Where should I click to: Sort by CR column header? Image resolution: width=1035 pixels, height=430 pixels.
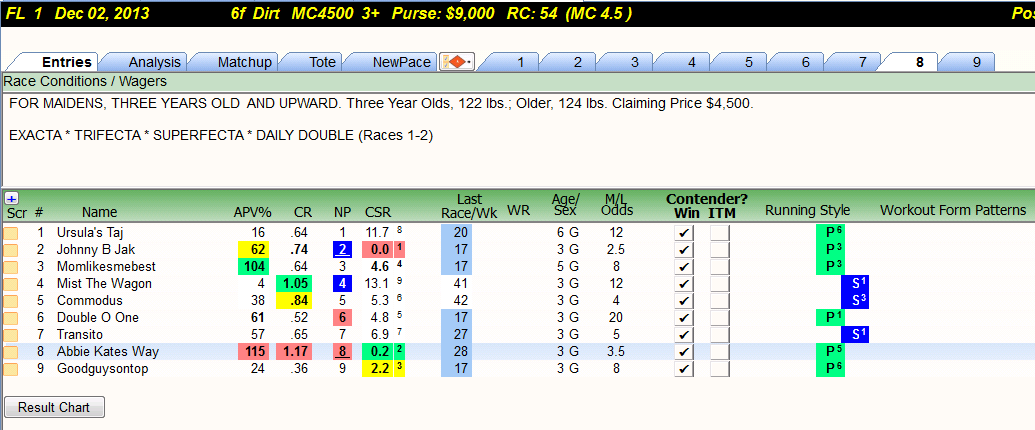(x=303, y=212)
